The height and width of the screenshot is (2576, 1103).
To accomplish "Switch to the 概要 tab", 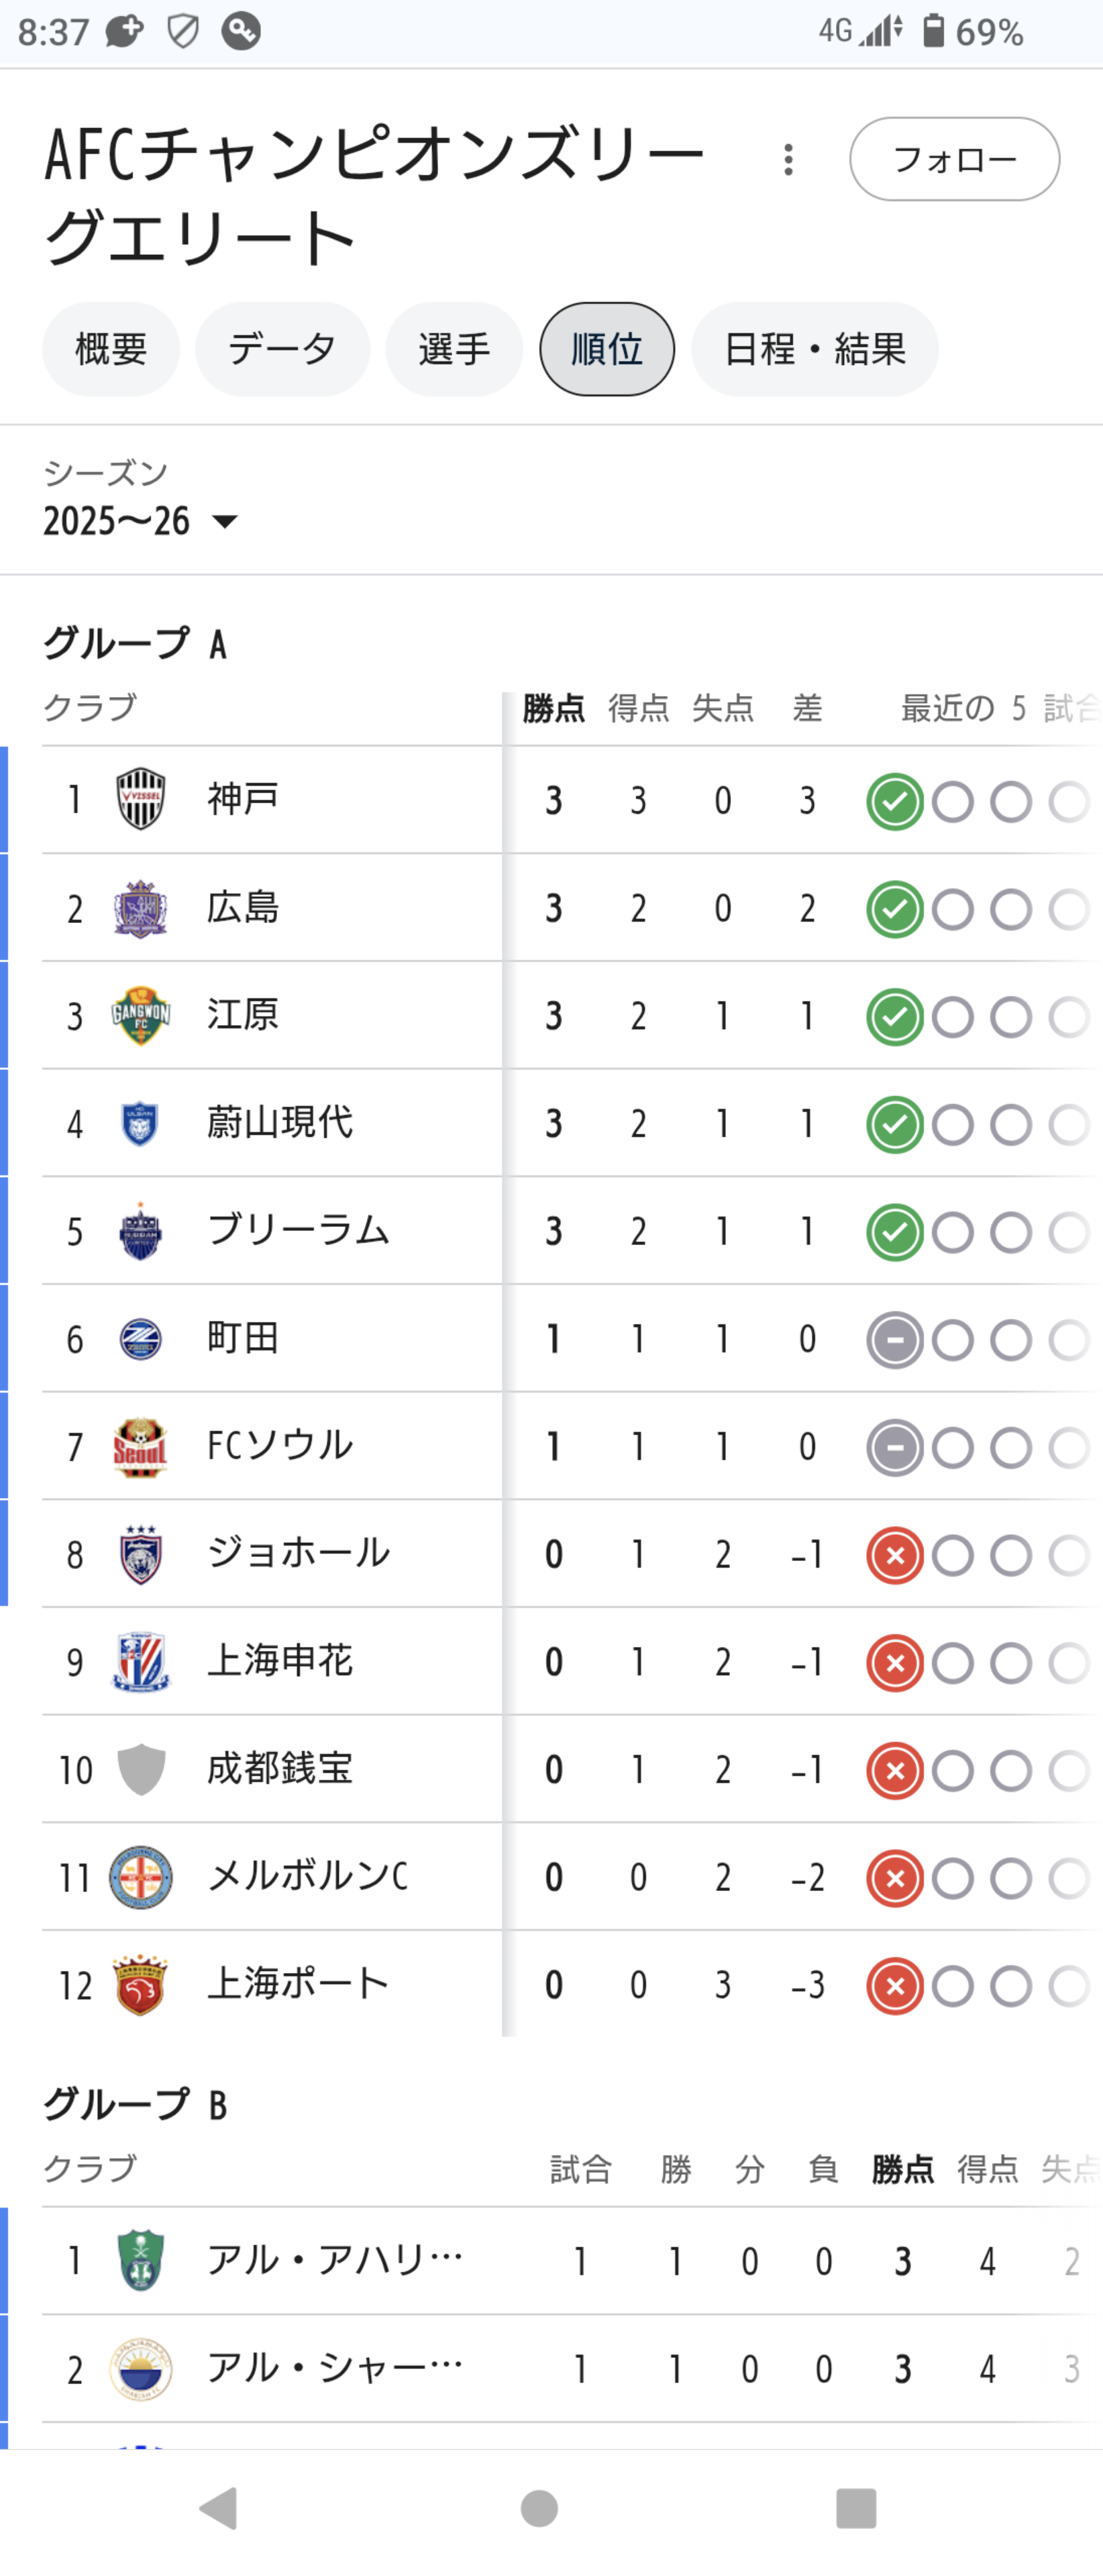I will pyautogui.click(x=111, y=349).
